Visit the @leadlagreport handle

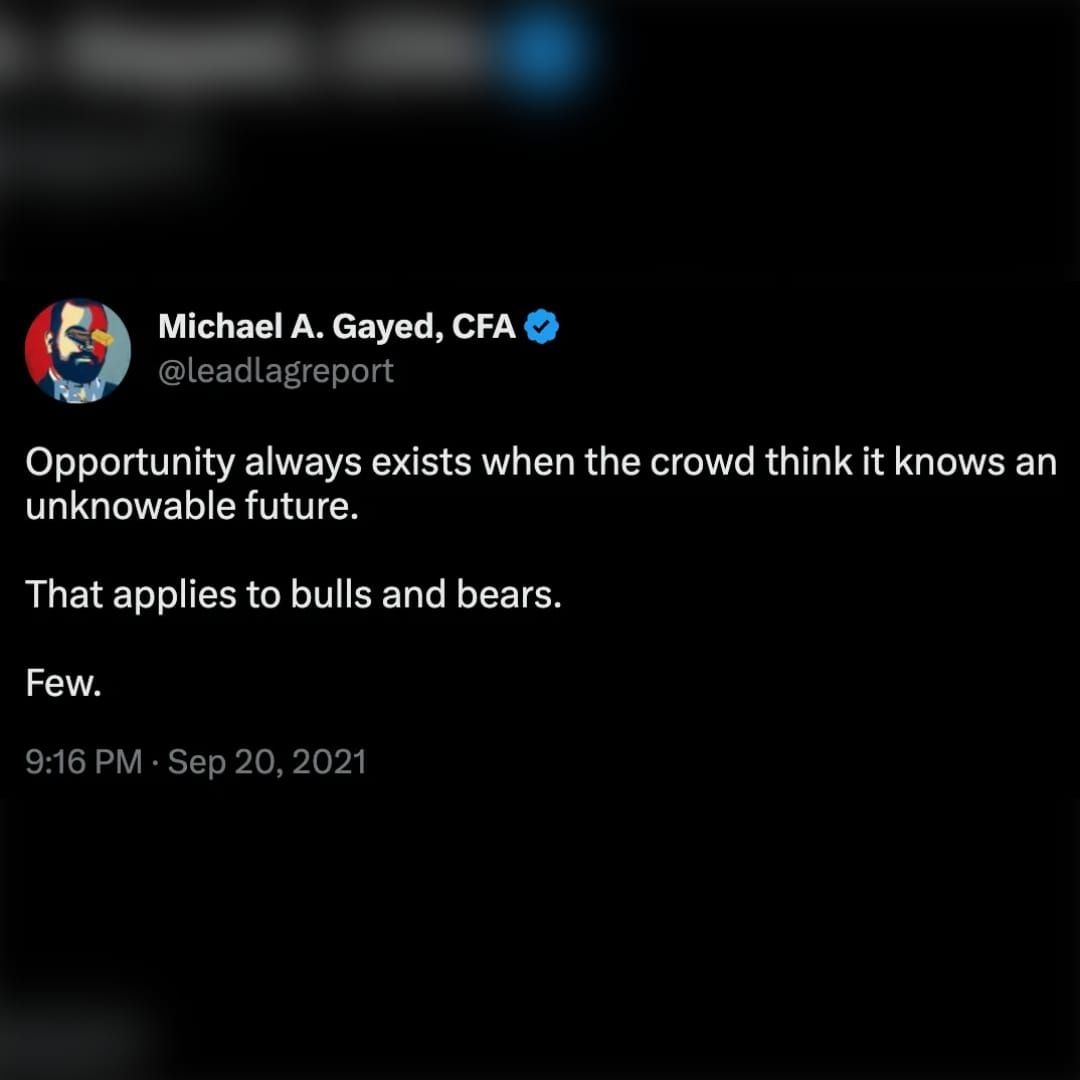pos(276,371)
